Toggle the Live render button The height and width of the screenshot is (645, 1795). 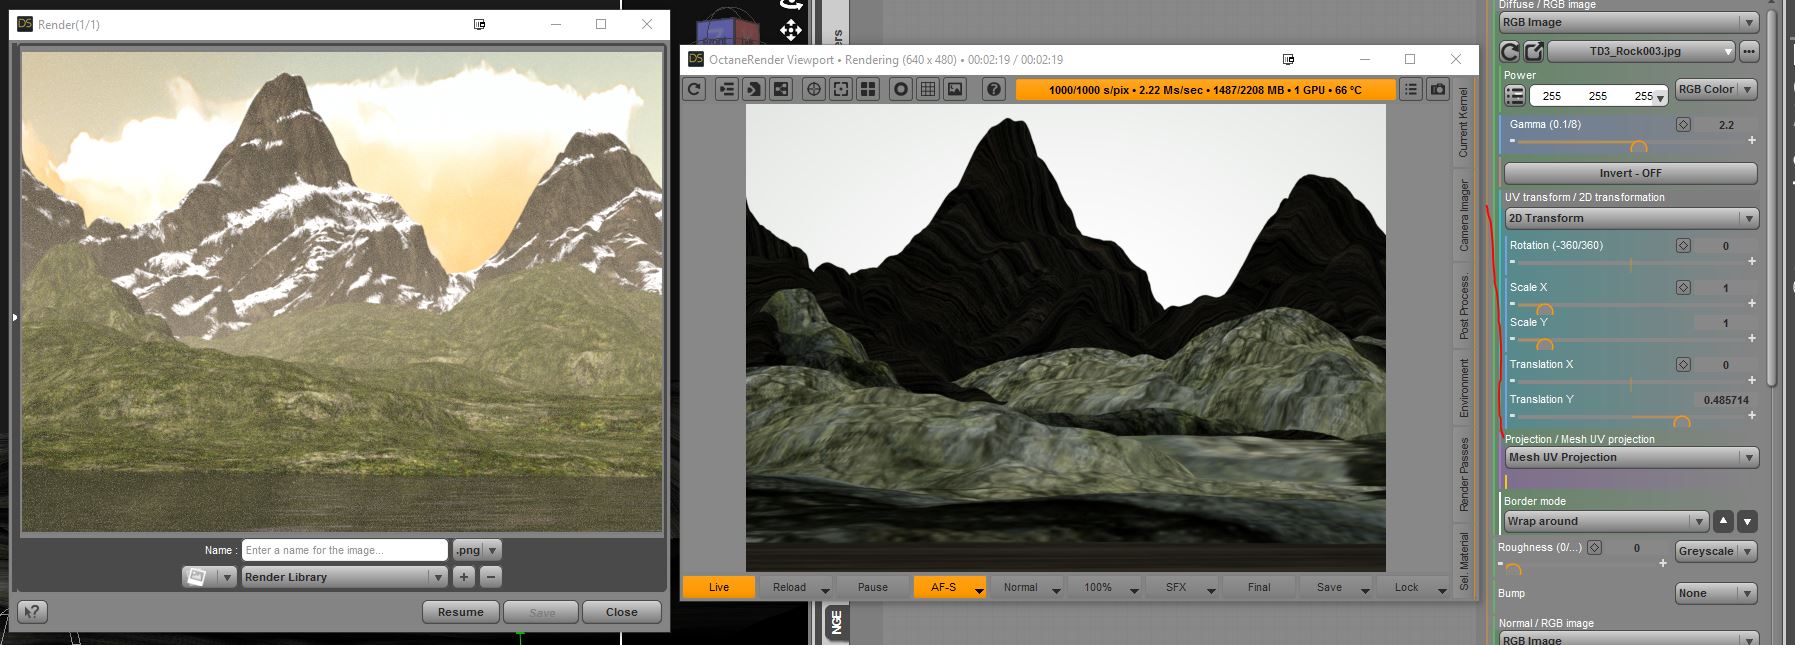tap(719, 587)
